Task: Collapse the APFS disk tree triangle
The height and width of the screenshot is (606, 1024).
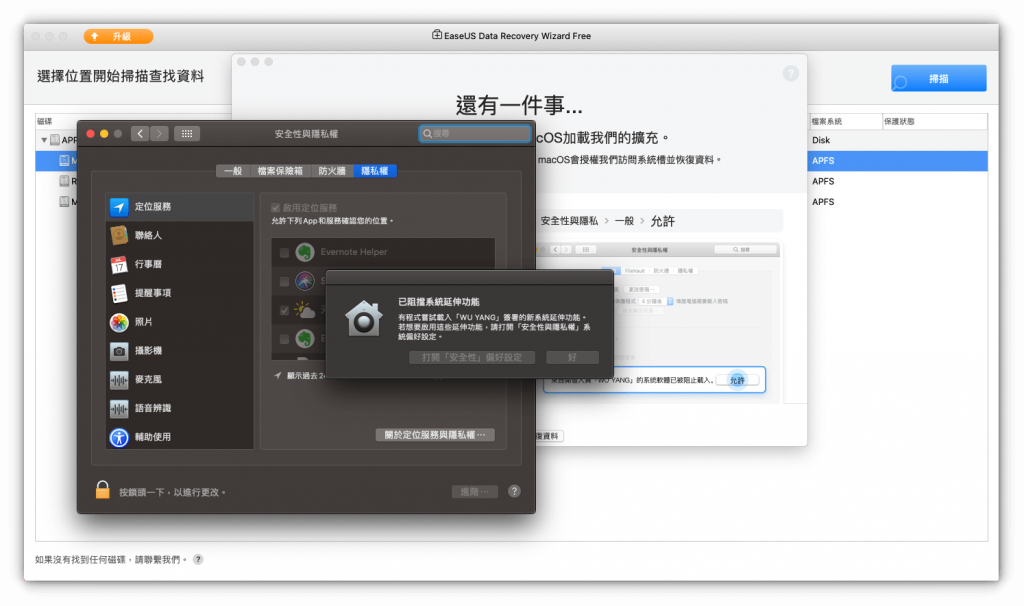Action: pyautogui.click(x=44, y=141)
